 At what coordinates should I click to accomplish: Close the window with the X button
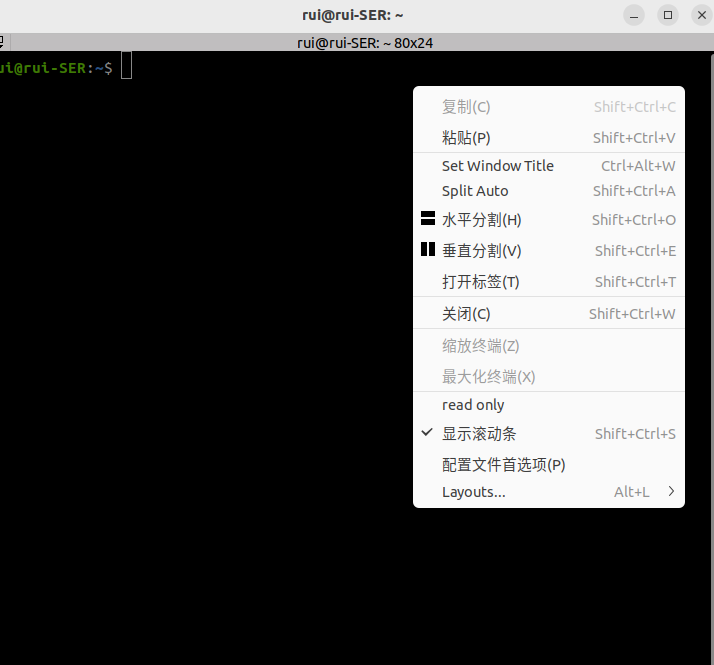click(701, 15)
